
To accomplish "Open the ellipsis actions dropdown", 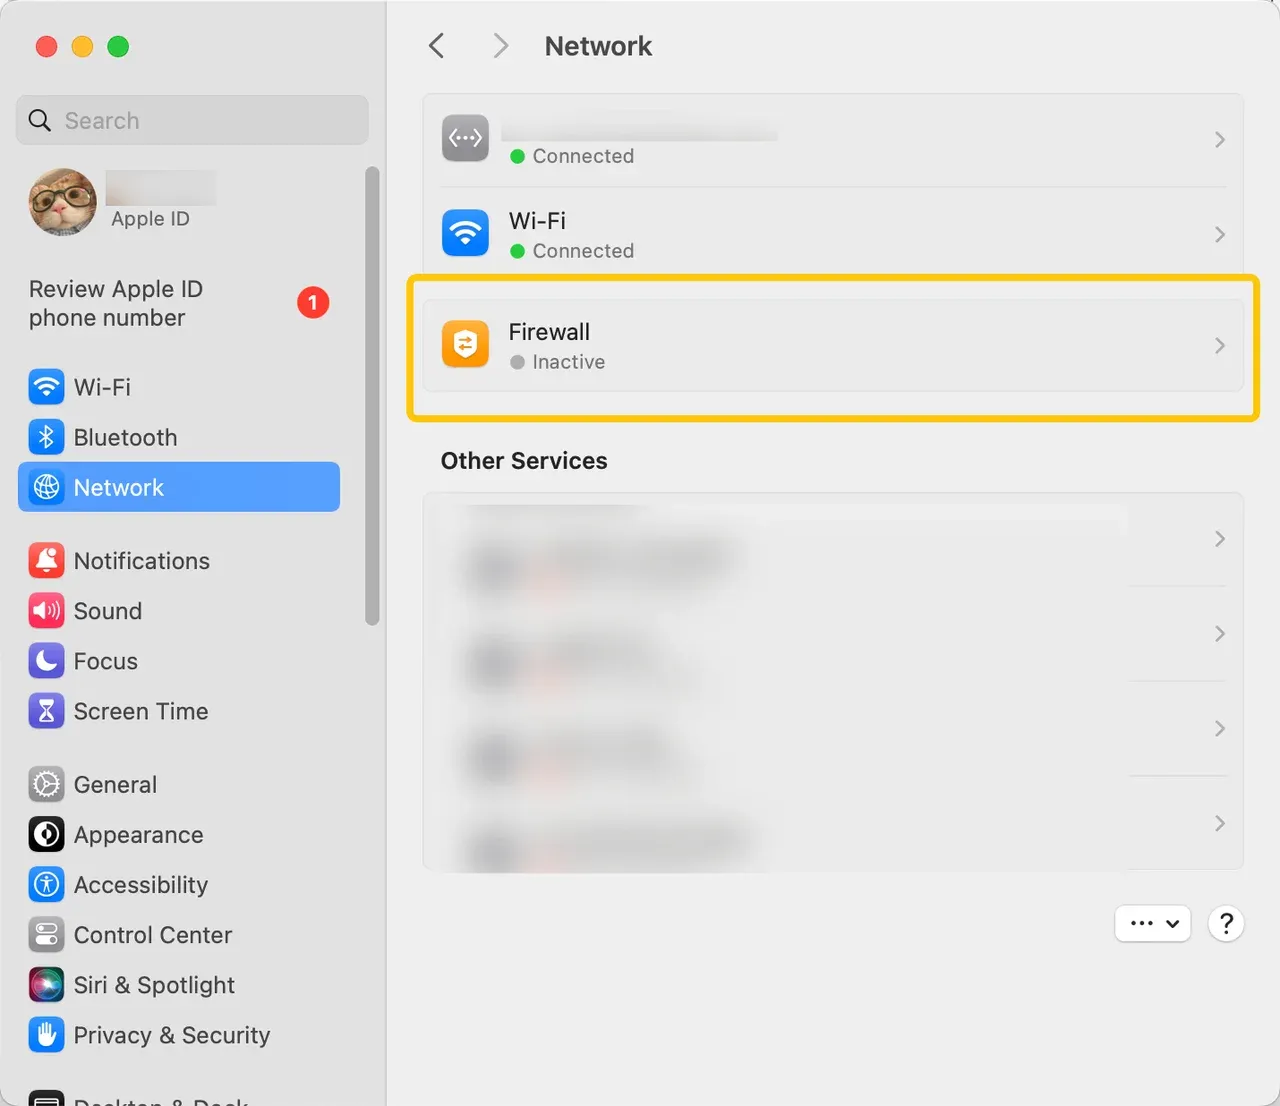I will 1153,923.
